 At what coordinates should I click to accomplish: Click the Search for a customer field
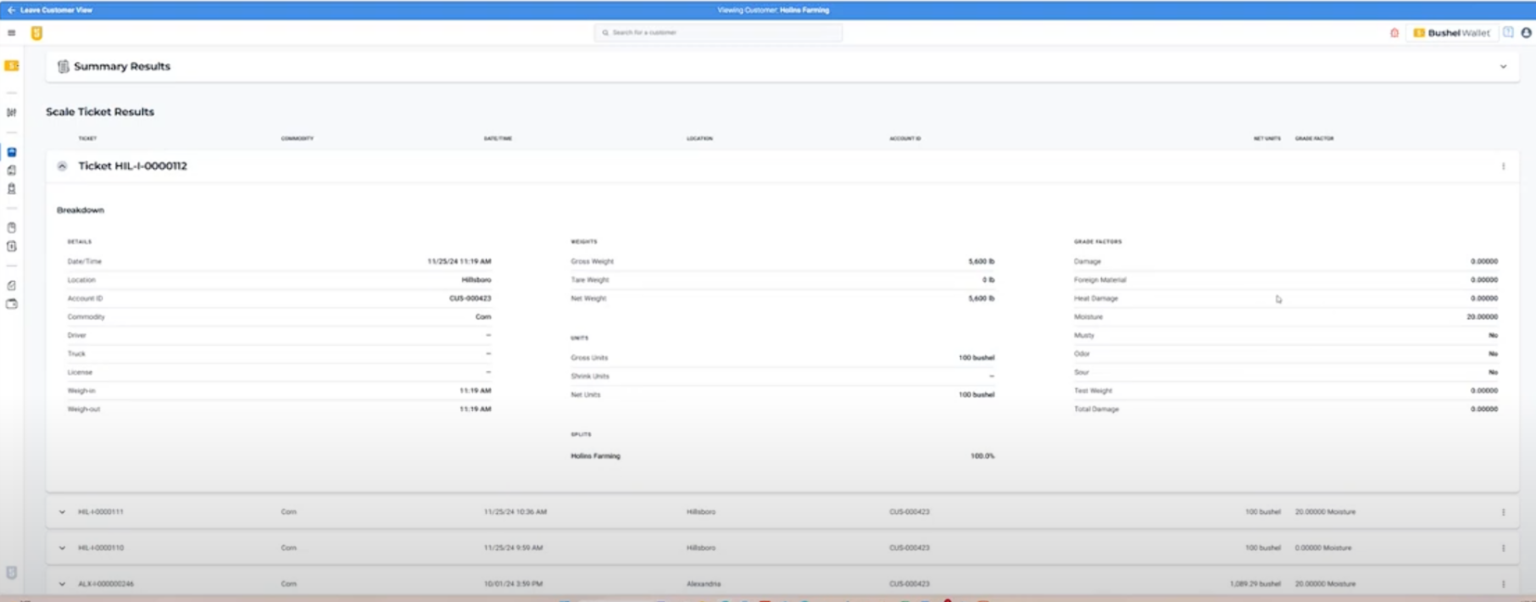[x=720, y=32]
